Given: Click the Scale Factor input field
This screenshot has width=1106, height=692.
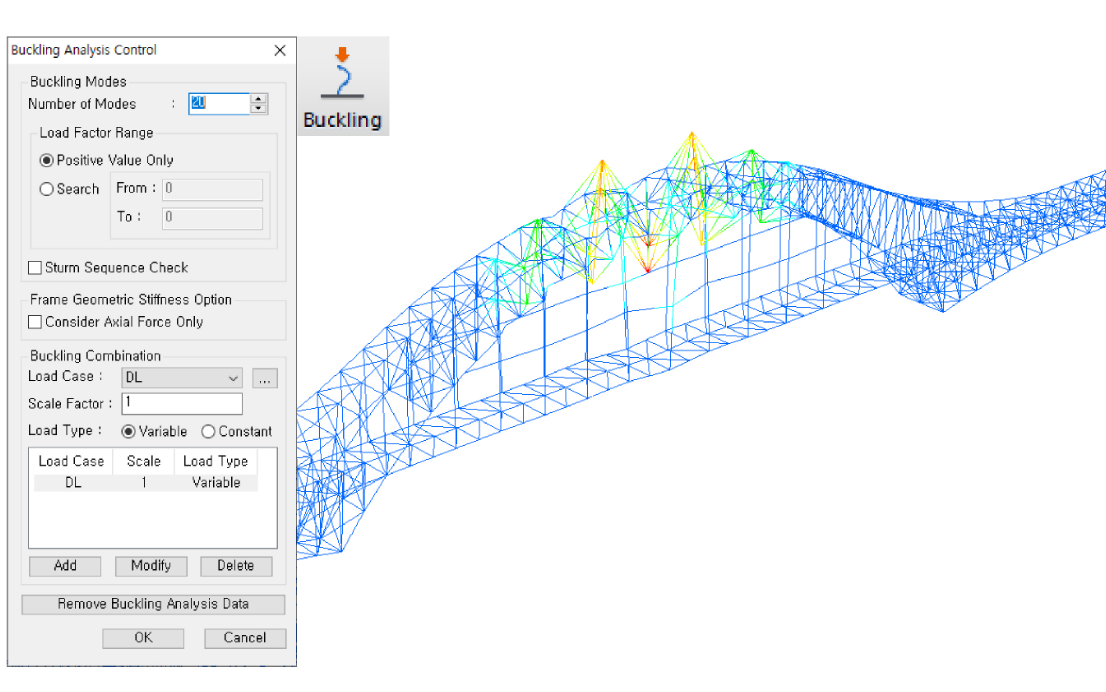Looking at the screenshot, I should 182,403.
